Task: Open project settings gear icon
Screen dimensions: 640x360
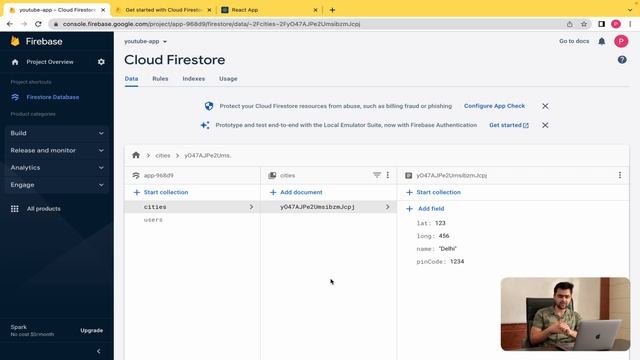Action: click(101, 62)
